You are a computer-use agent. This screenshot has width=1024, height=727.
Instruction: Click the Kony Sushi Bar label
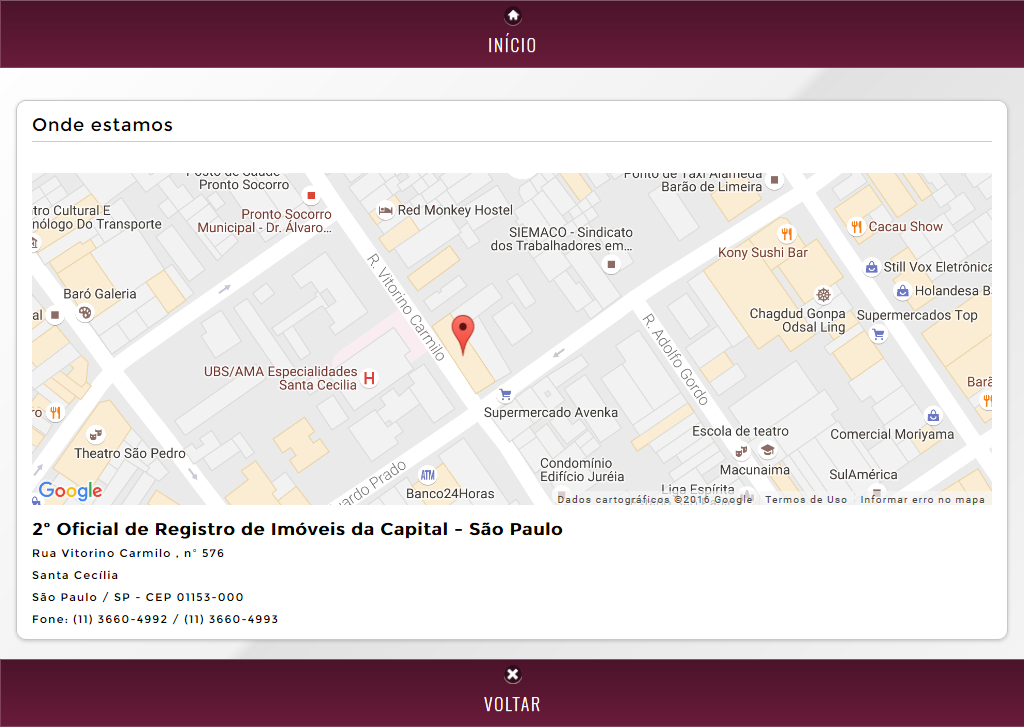tap(763, 253)
